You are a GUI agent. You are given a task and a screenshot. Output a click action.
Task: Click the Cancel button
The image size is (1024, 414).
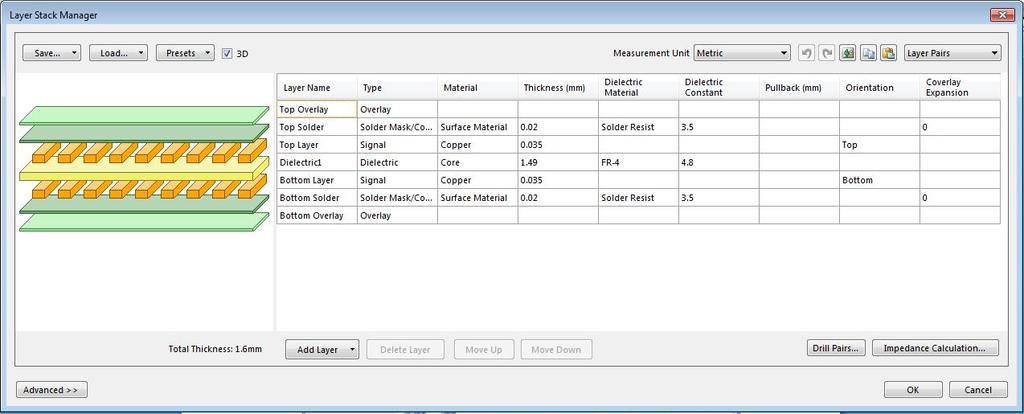[x=978, y=390]
